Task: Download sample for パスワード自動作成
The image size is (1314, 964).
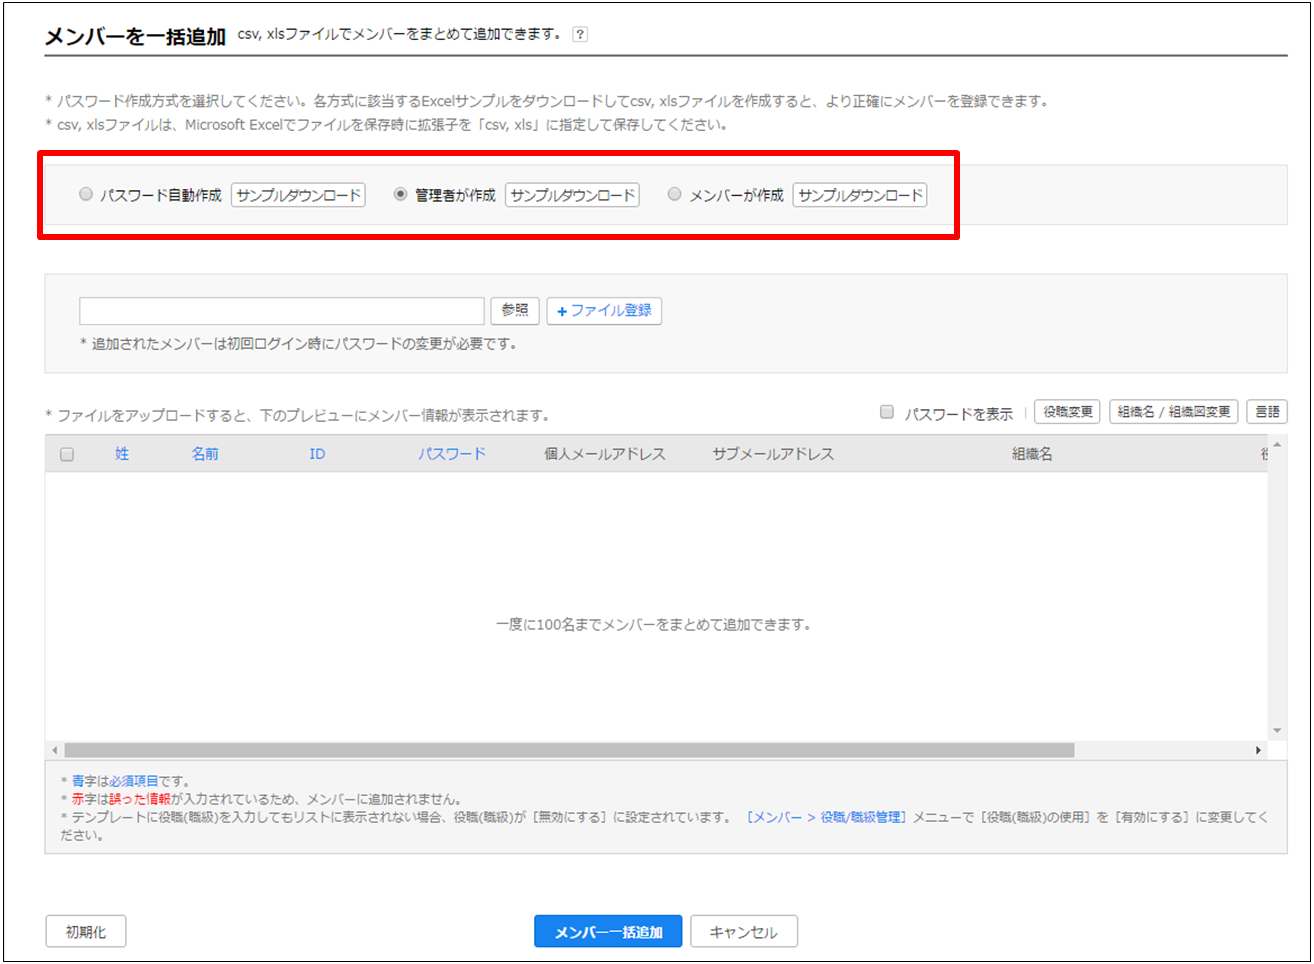Action: tap(298, 195)
